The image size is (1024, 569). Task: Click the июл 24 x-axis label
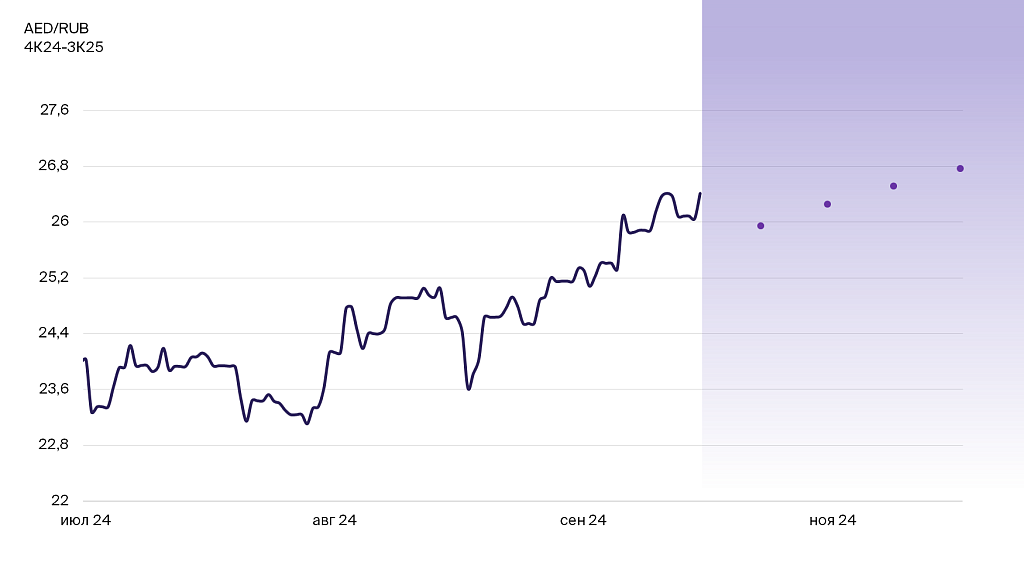pyautogui.click(x=85, y=521)
